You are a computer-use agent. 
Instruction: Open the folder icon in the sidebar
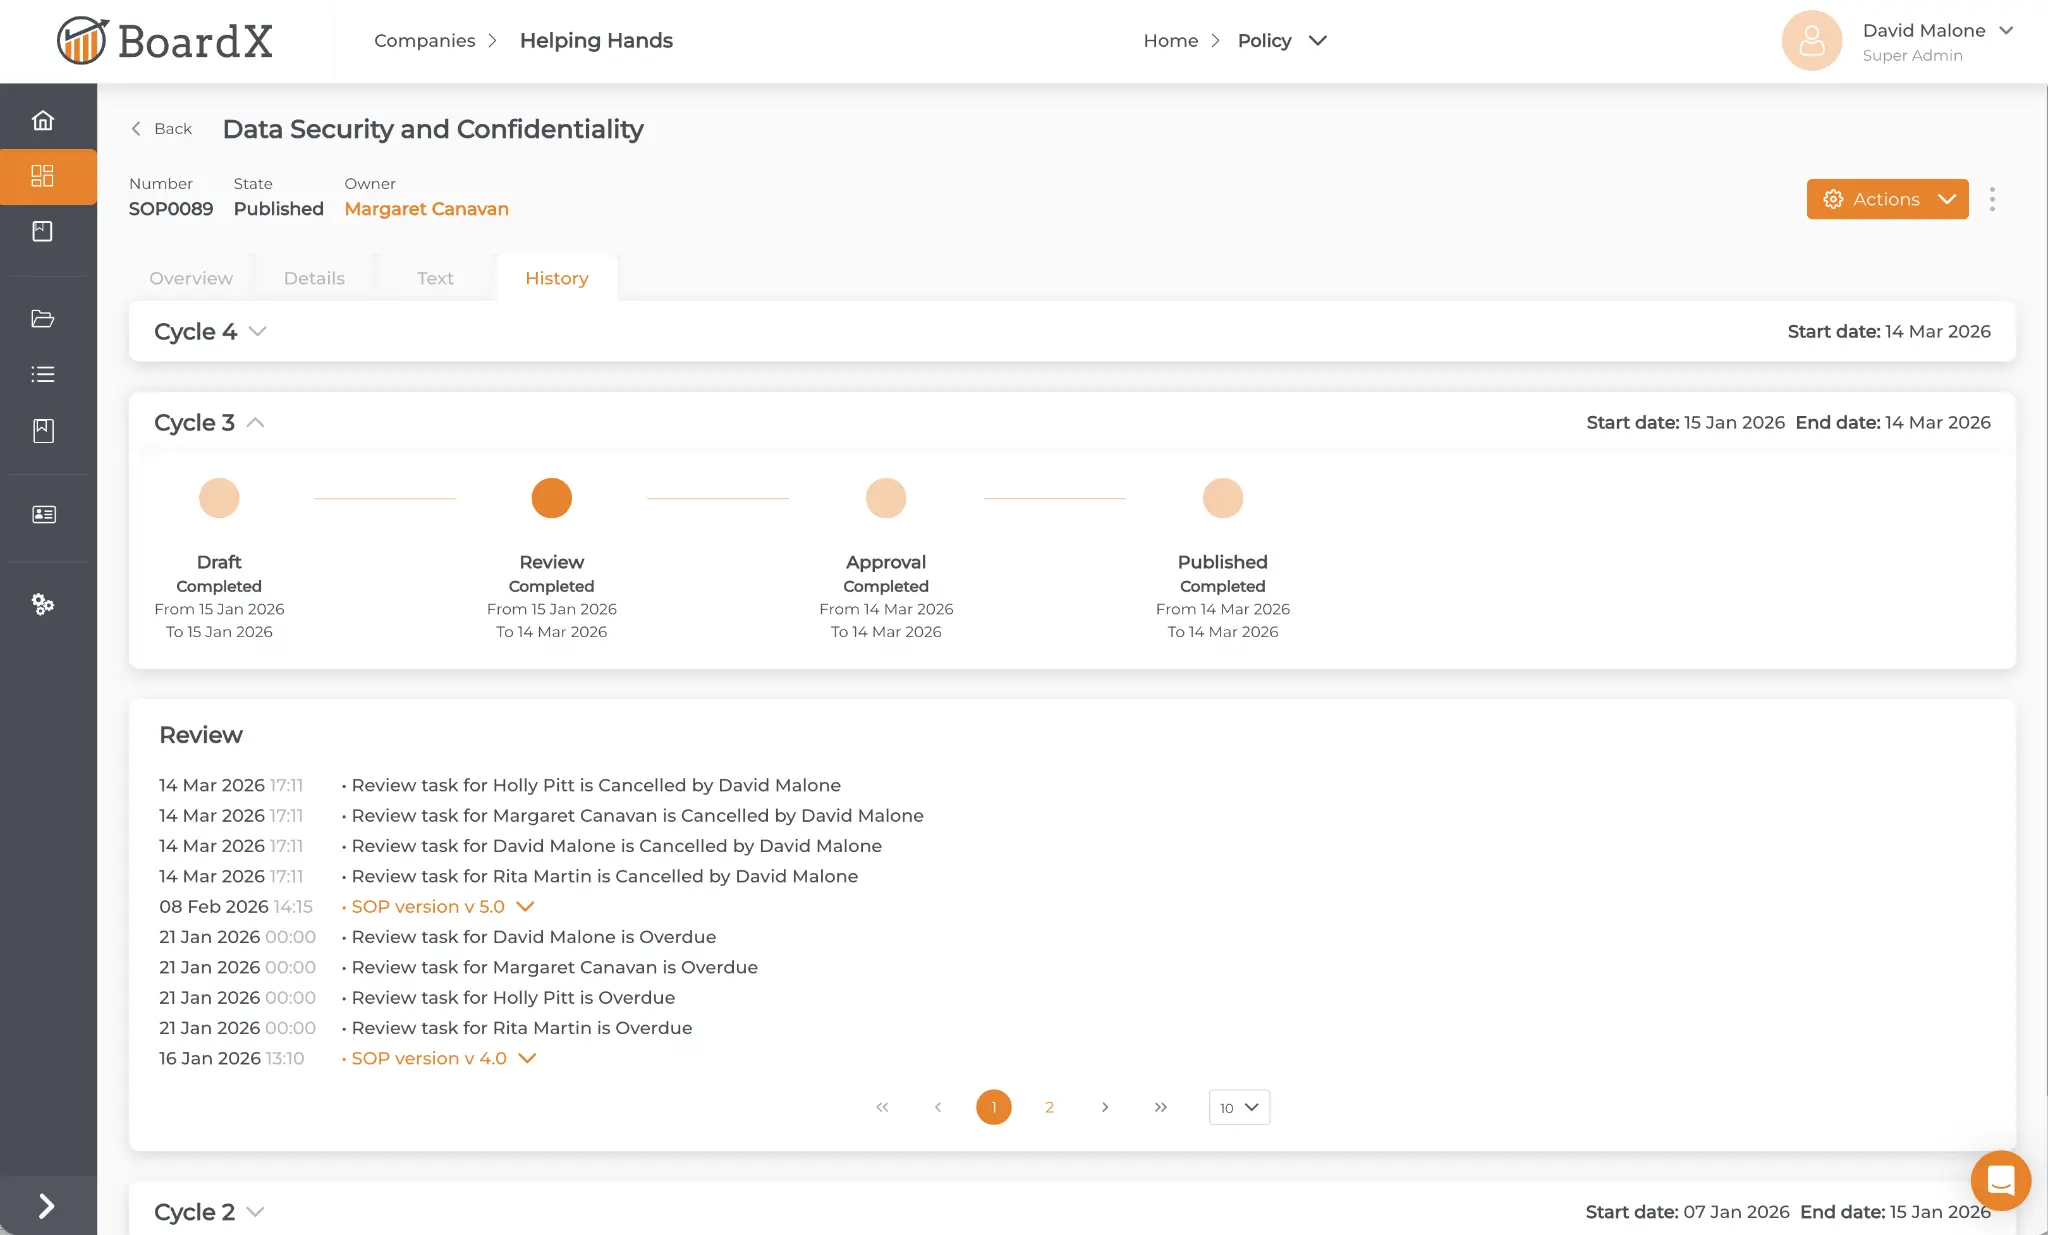tap(44, 318)
